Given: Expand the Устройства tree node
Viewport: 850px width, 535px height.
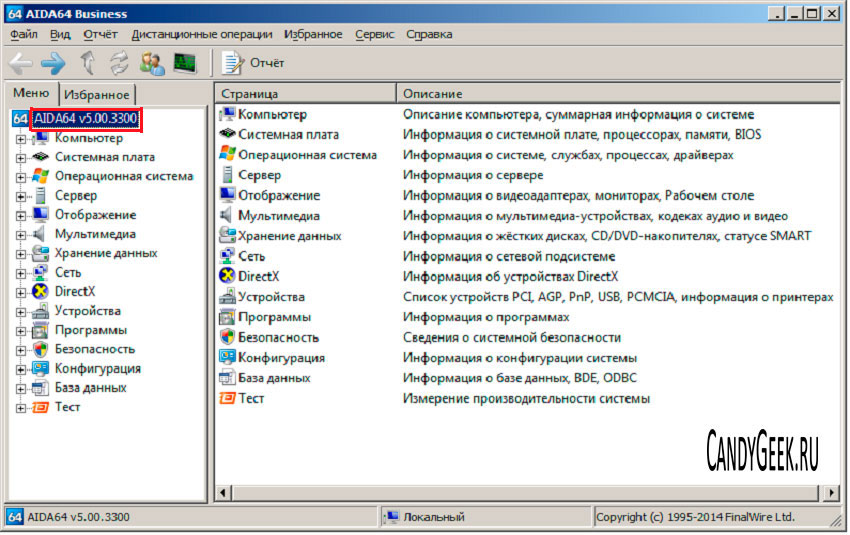Looking at the screenshot, I should 21,312.
